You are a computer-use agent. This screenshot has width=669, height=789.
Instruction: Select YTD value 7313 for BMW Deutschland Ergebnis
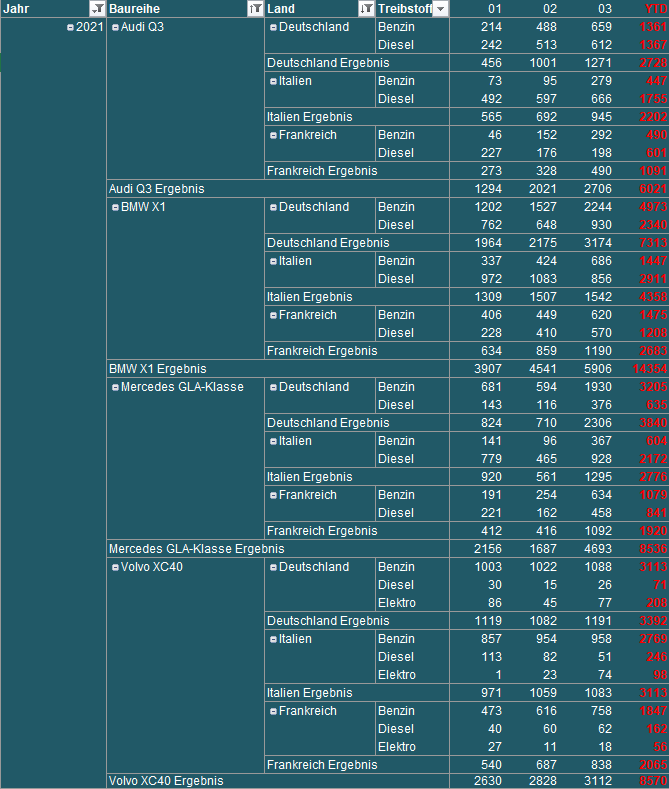[653, 243]
